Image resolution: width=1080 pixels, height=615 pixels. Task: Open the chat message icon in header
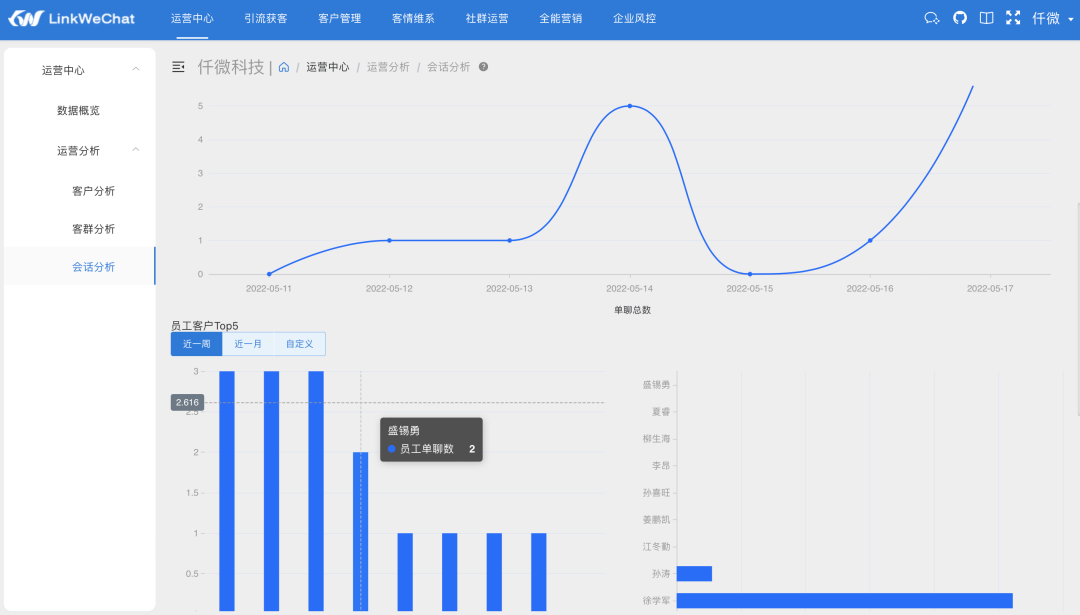coord(931,19)
